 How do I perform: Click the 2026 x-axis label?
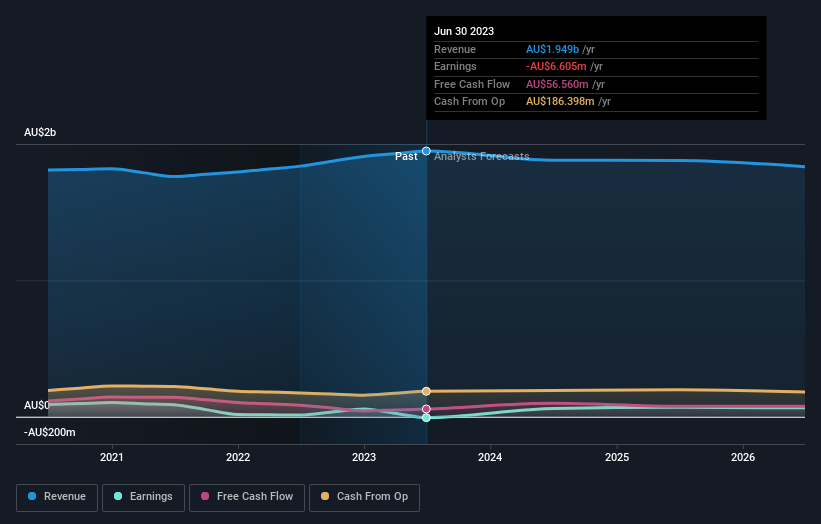pos(743,458)
